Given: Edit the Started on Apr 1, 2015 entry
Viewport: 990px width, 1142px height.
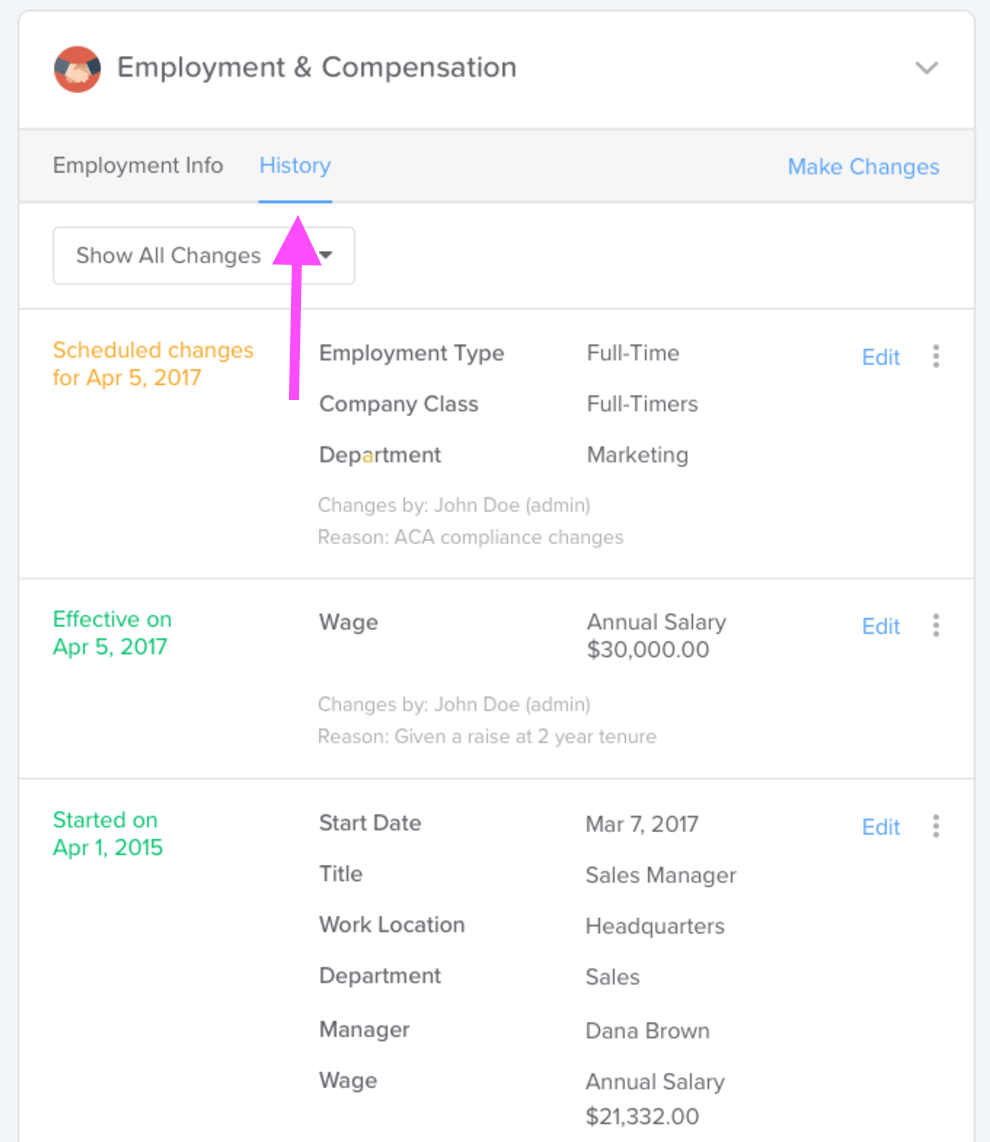Looking at the screenshot, I should point(881,827).
